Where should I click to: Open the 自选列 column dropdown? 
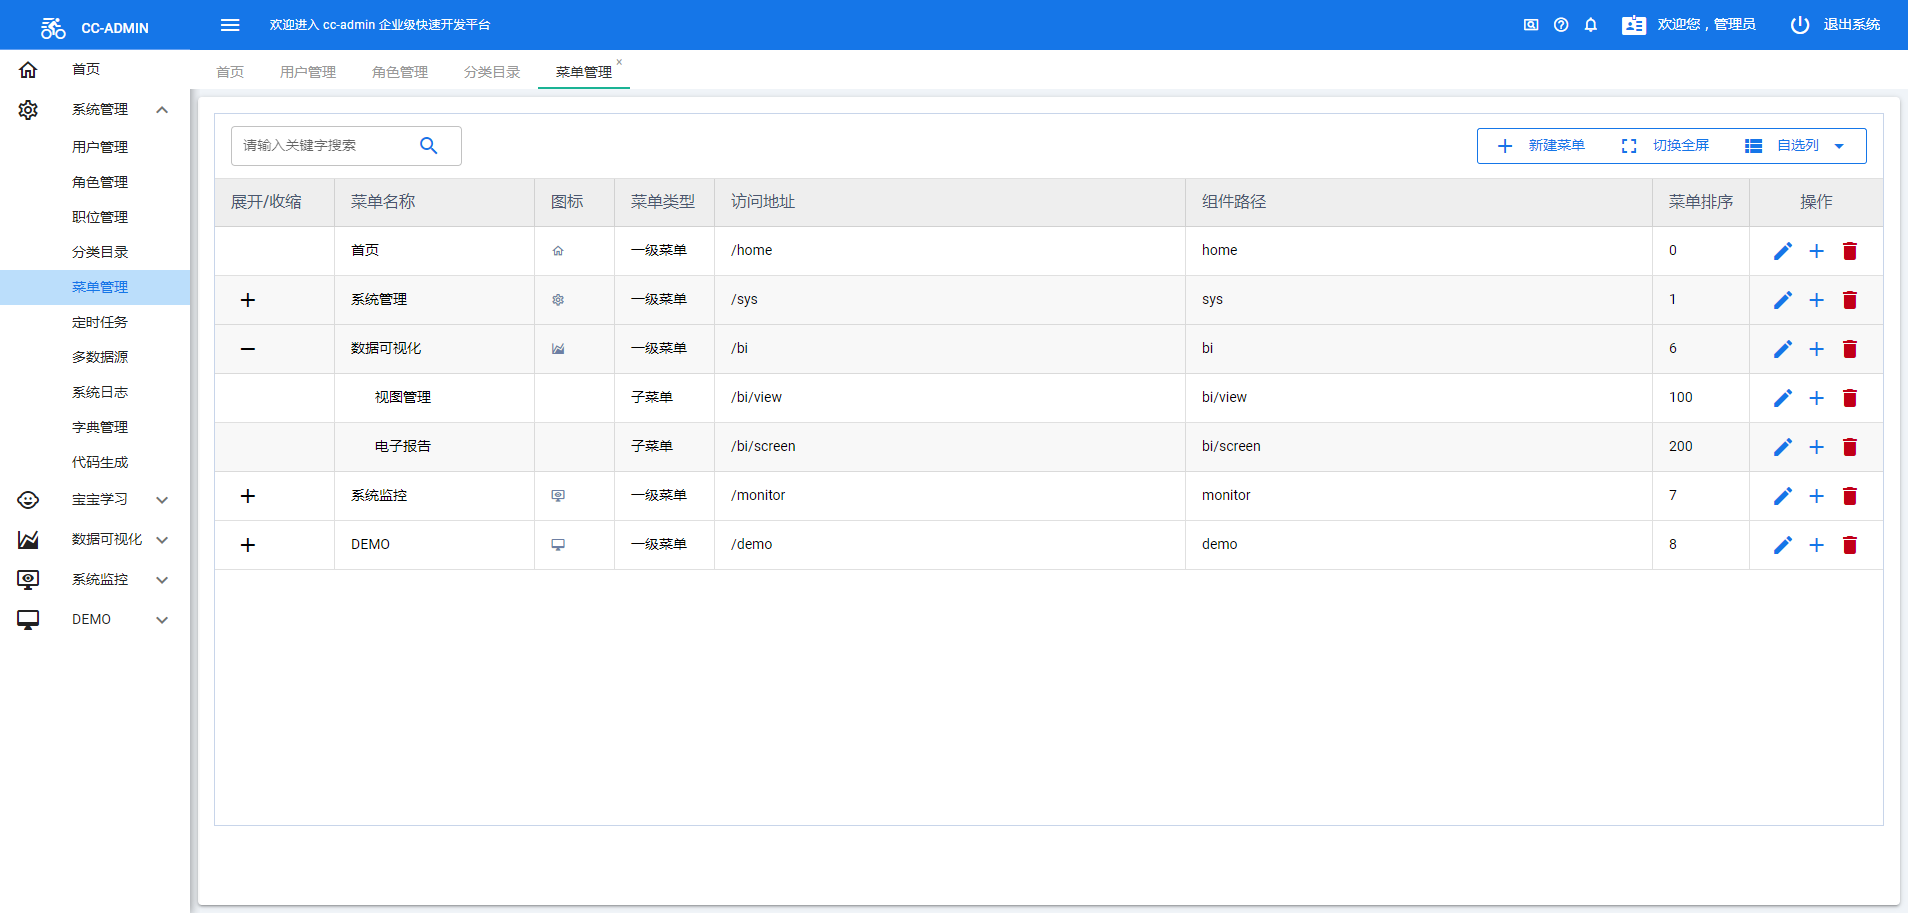(1796, 146)
